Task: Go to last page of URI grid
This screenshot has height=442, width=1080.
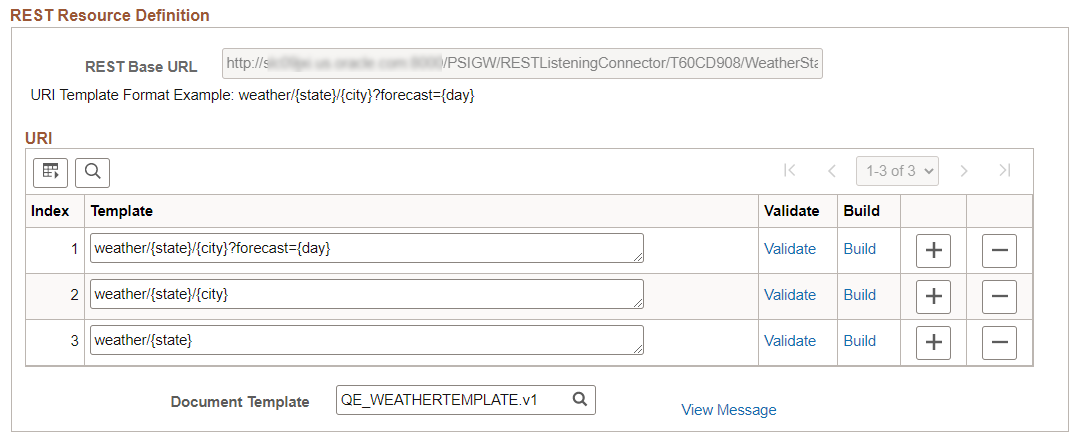Action: click(x=1005, y=171)
